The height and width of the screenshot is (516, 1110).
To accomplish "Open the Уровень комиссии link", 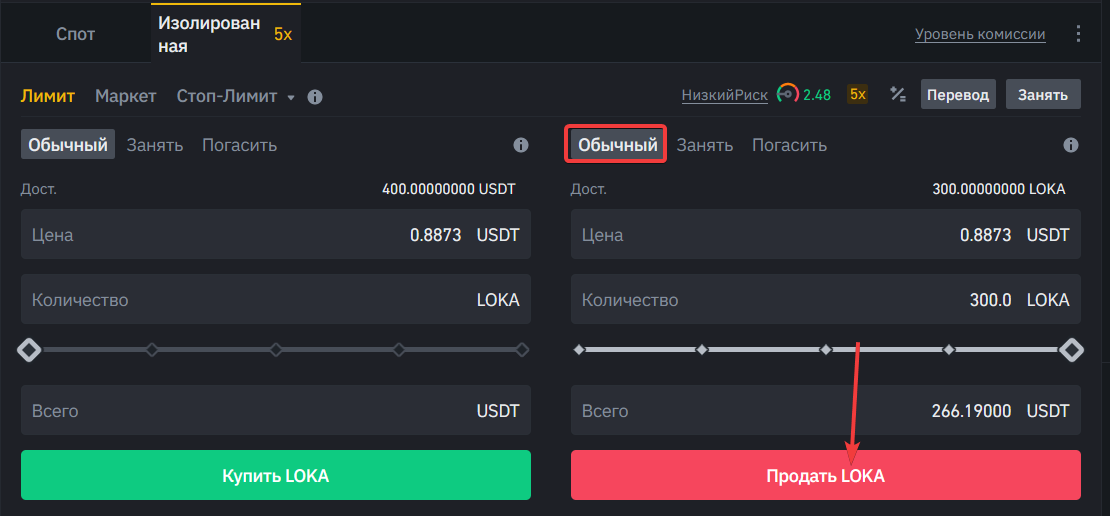I will click(979, 34).
